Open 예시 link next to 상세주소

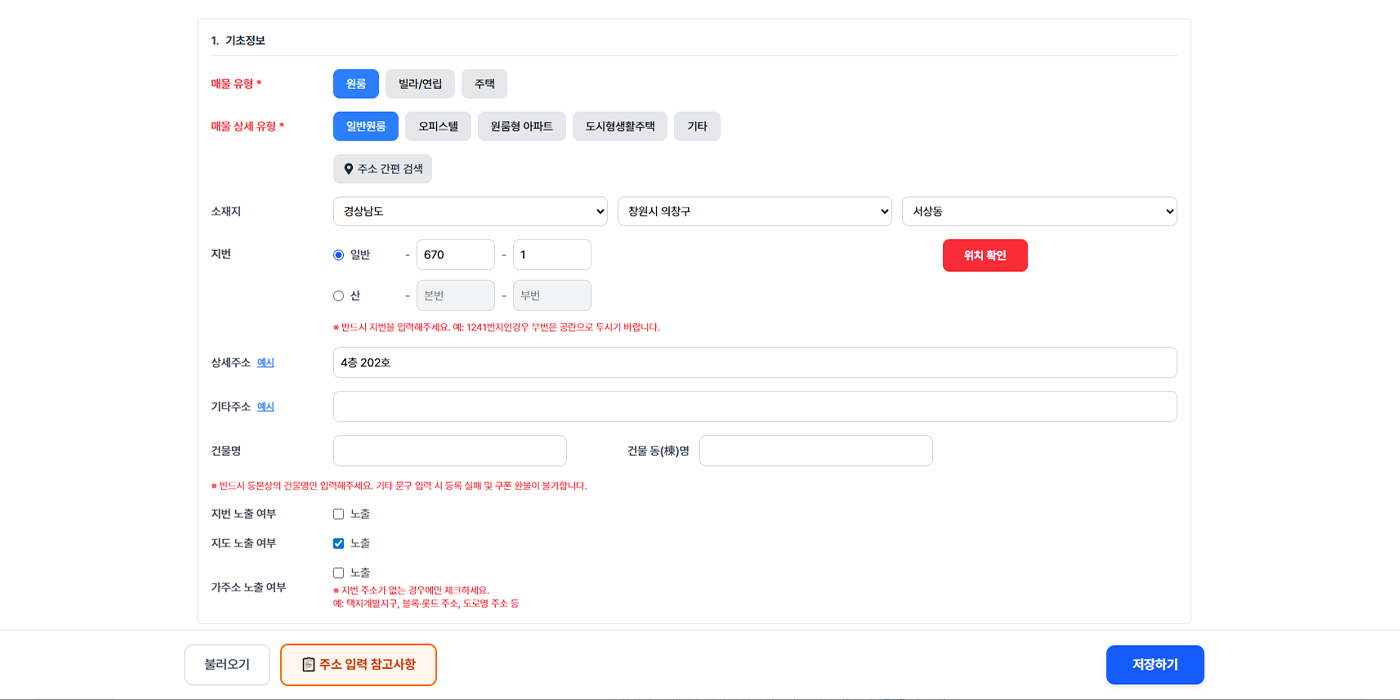265,363
